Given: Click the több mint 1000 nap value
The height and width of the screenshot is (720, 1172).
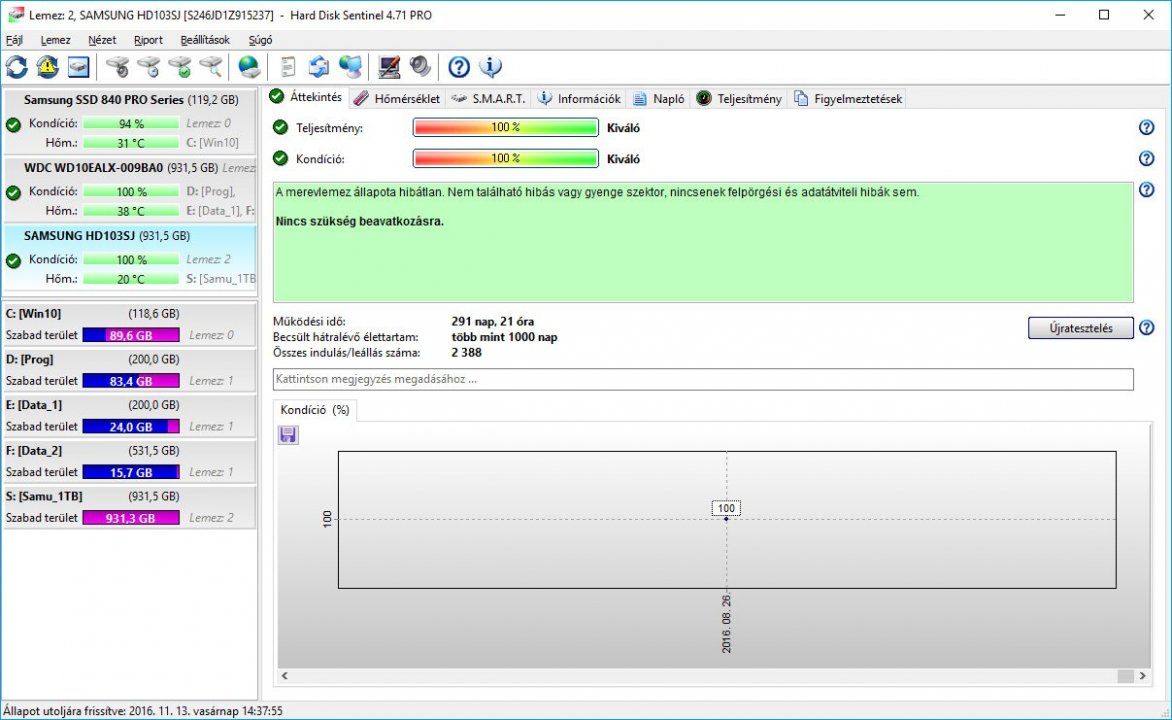Looking at the screenshot, I should pyautogui.click(x=505, y=337).
